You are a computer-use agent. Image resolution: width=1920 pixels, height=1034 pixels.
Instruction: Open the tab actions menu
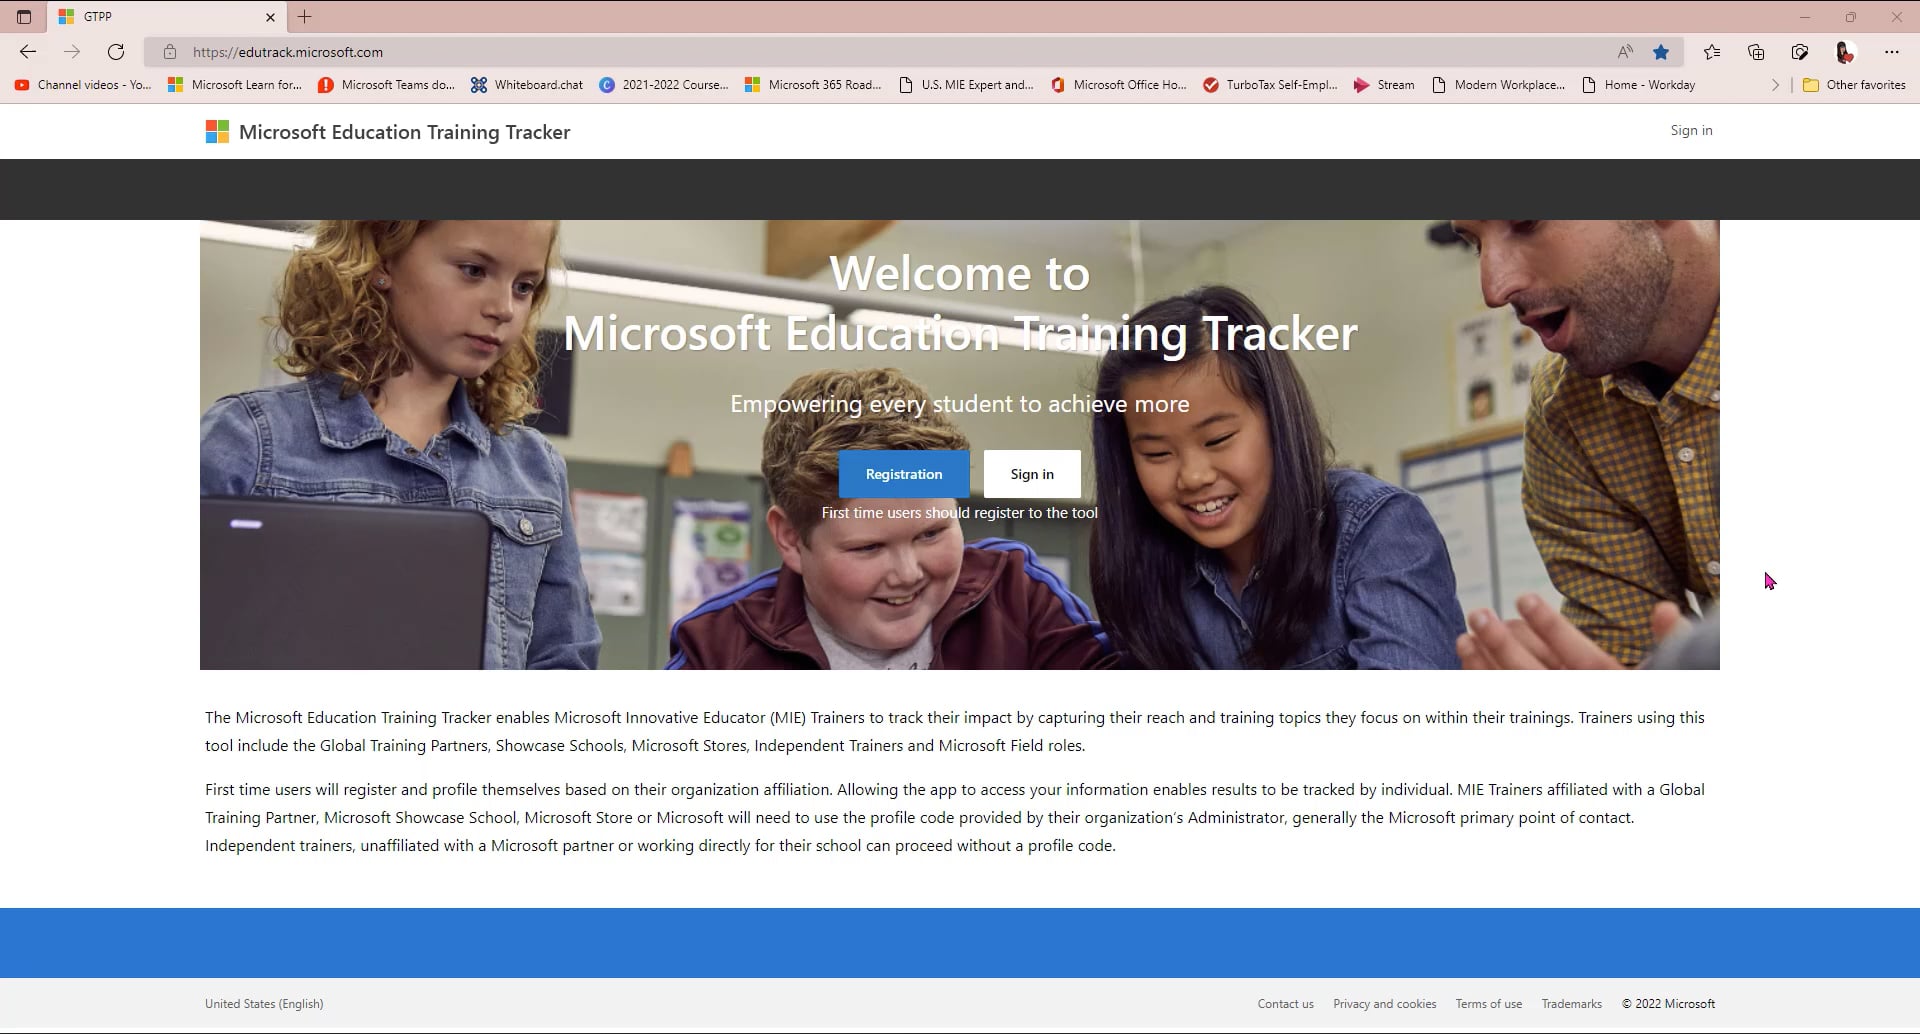click(x=24, y=17)
